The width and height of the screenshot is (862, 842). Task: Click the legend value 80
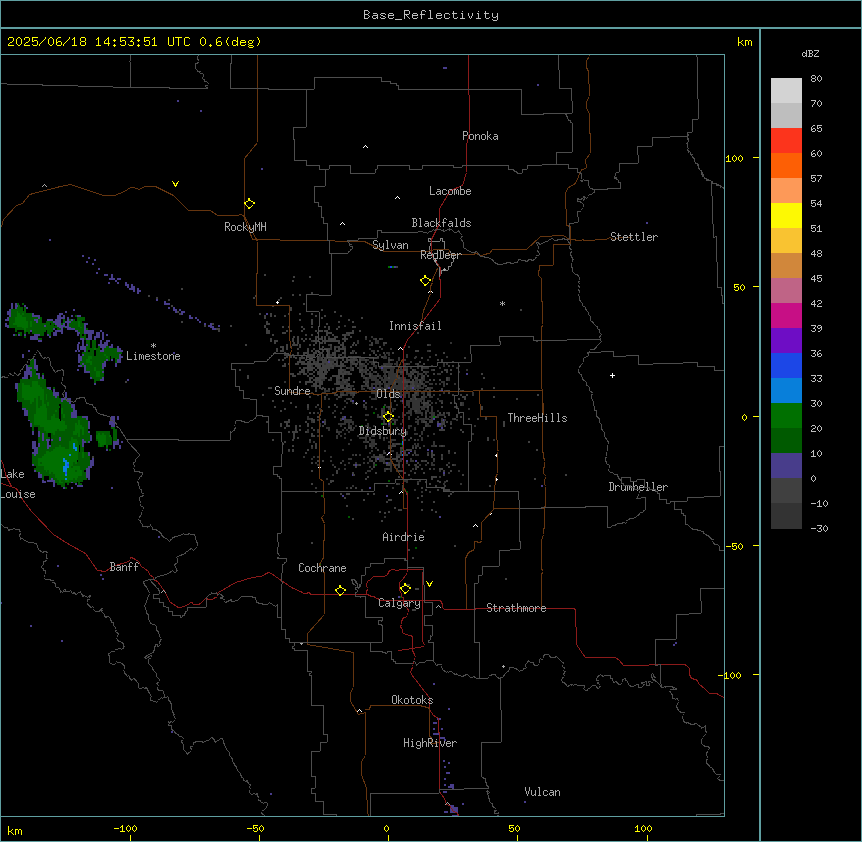[816, 79]
